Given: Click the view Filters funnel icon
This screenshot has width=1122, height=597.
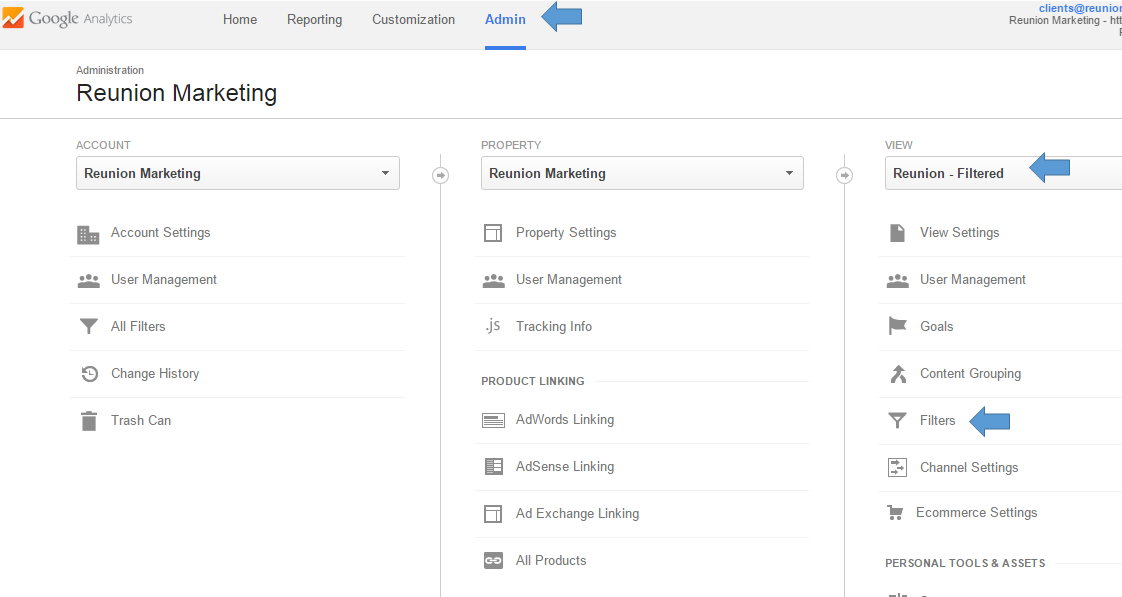Looking at the screenshot, I should pyautogui.click(x=897, y=420).
